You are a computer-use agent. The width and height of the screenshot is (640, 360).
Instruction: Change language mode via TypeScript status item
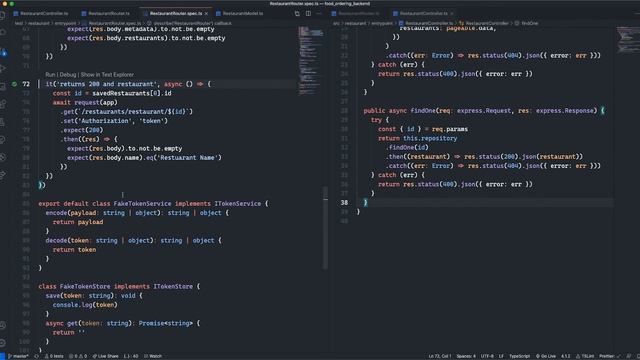click(519, 356)
